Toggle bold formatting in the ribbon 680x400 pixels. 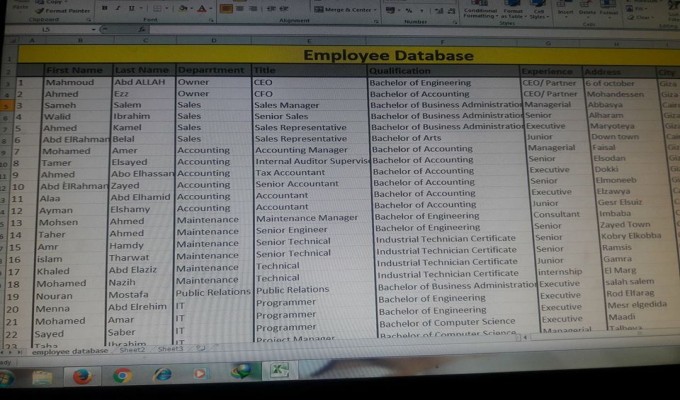[104, 8]
